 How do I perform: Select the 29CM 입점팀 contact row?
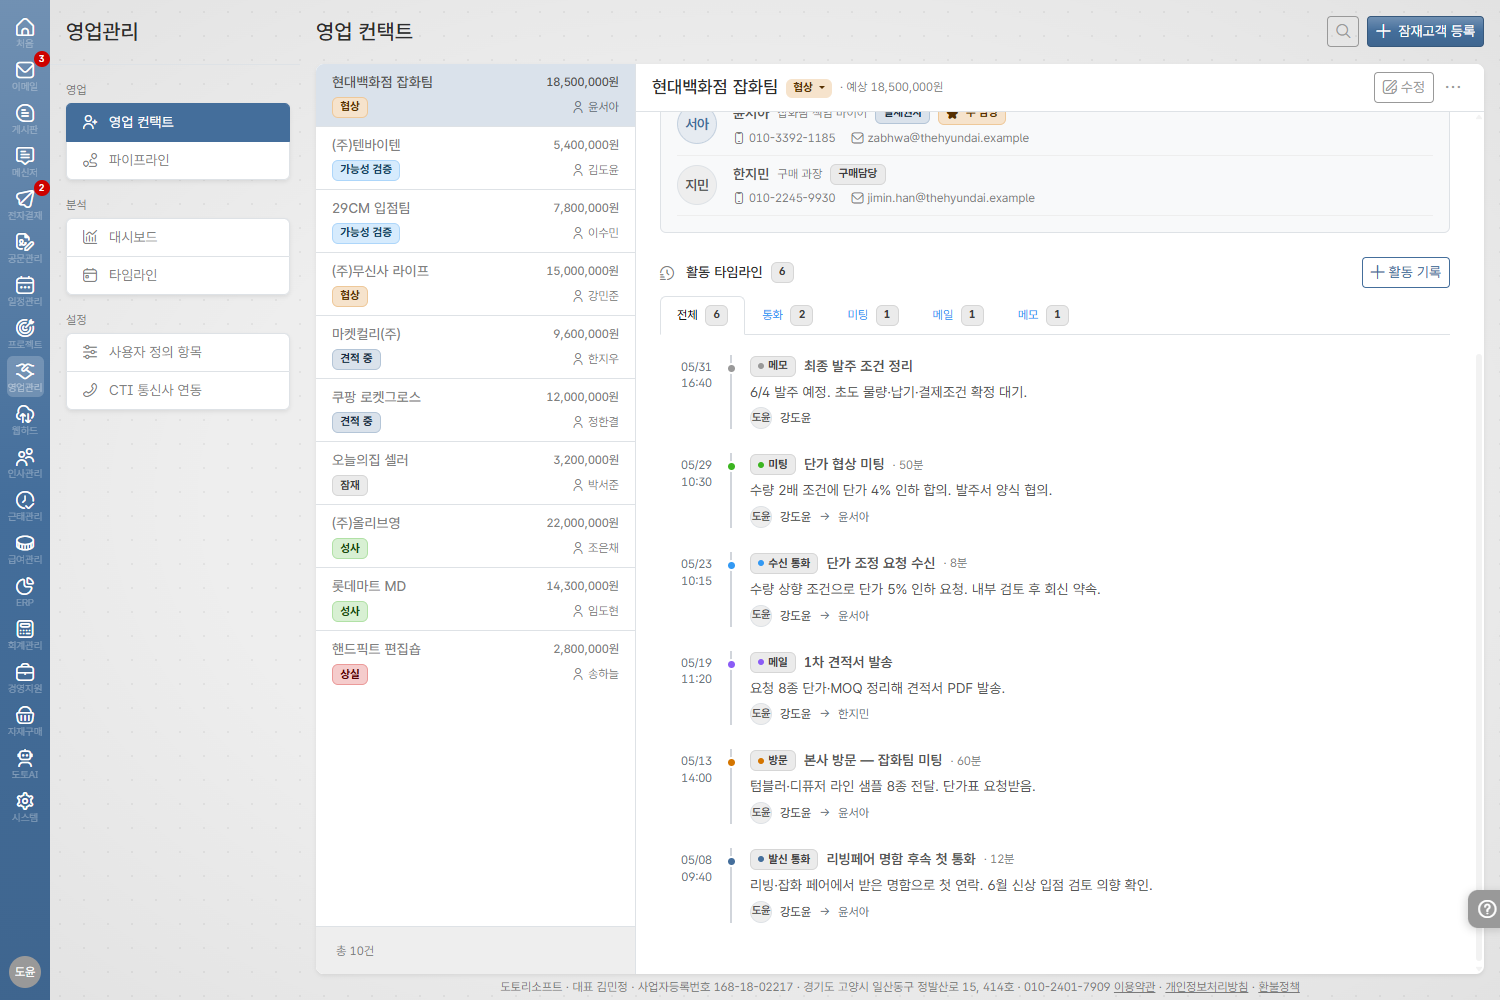pyautogui.click(x=475, y=221)
